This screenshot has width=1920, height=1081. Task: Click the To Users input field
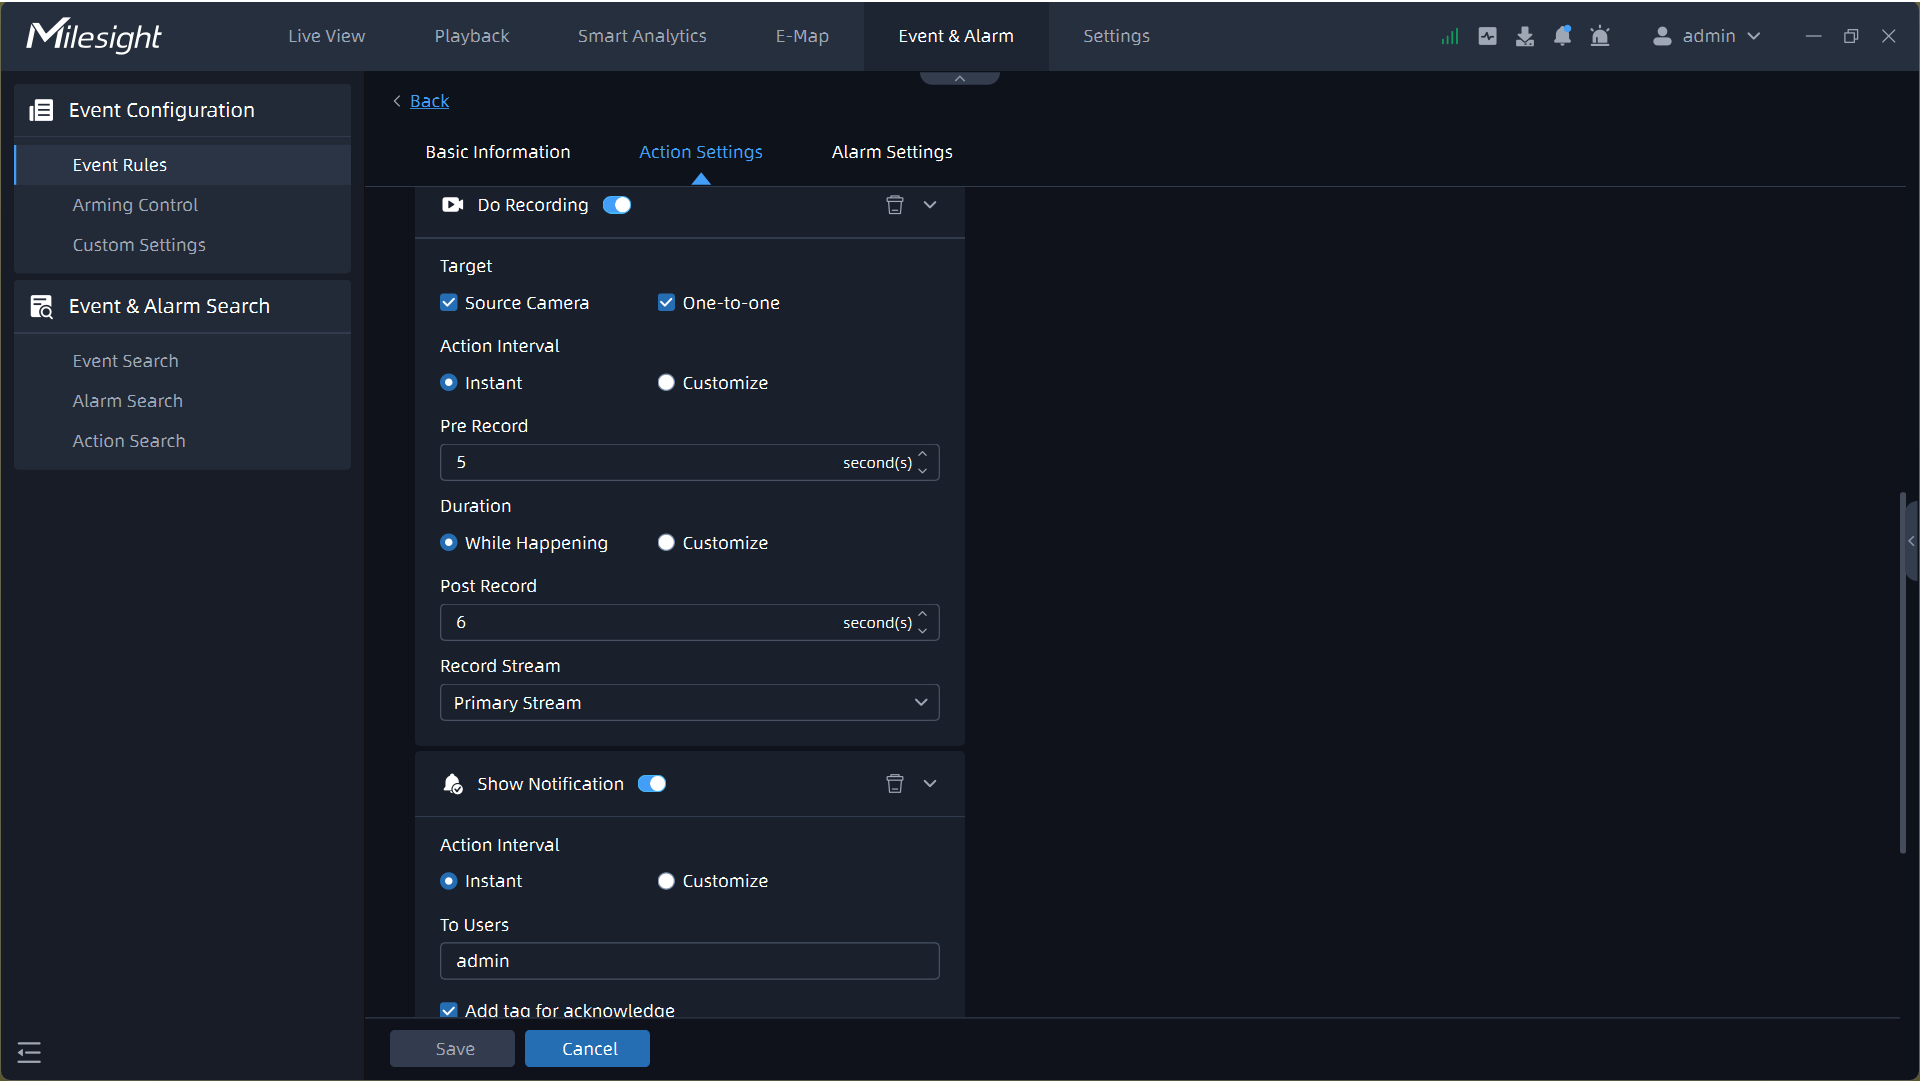coord(689,961)
